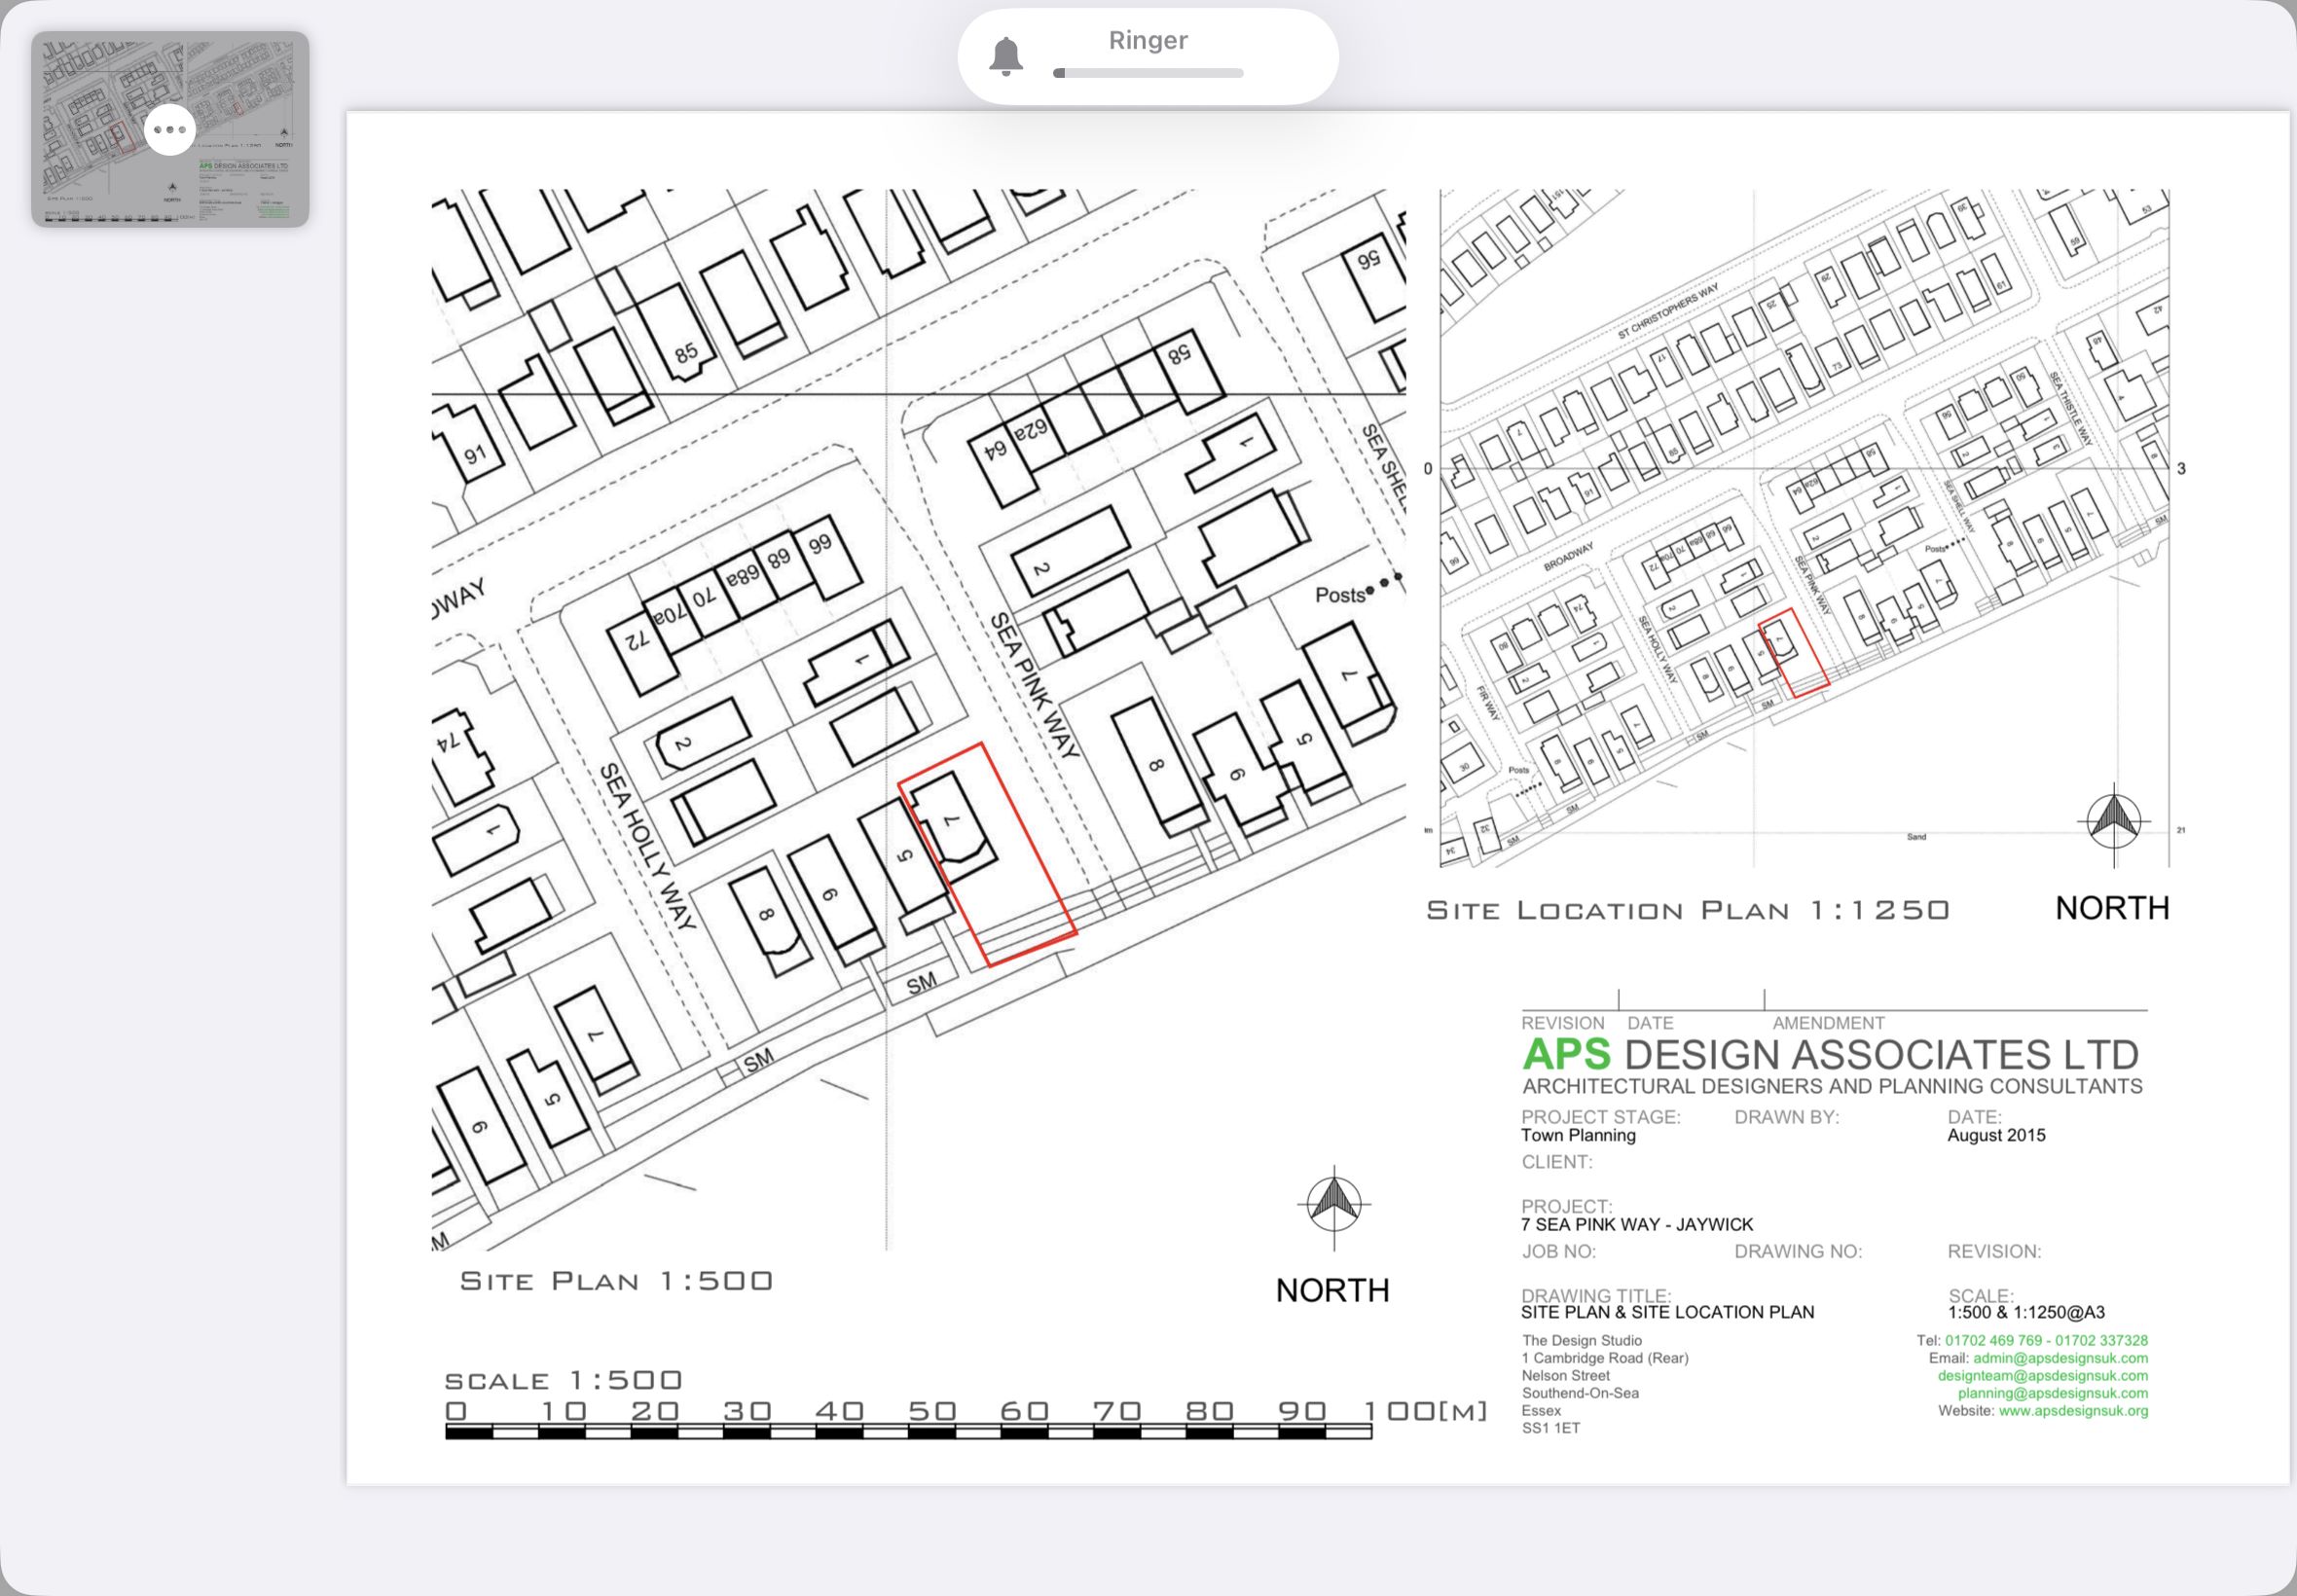Tap the "SS1 1ET" postcode
This screenshot has width=2297, height=1596.
[x=1551, y=1428]
